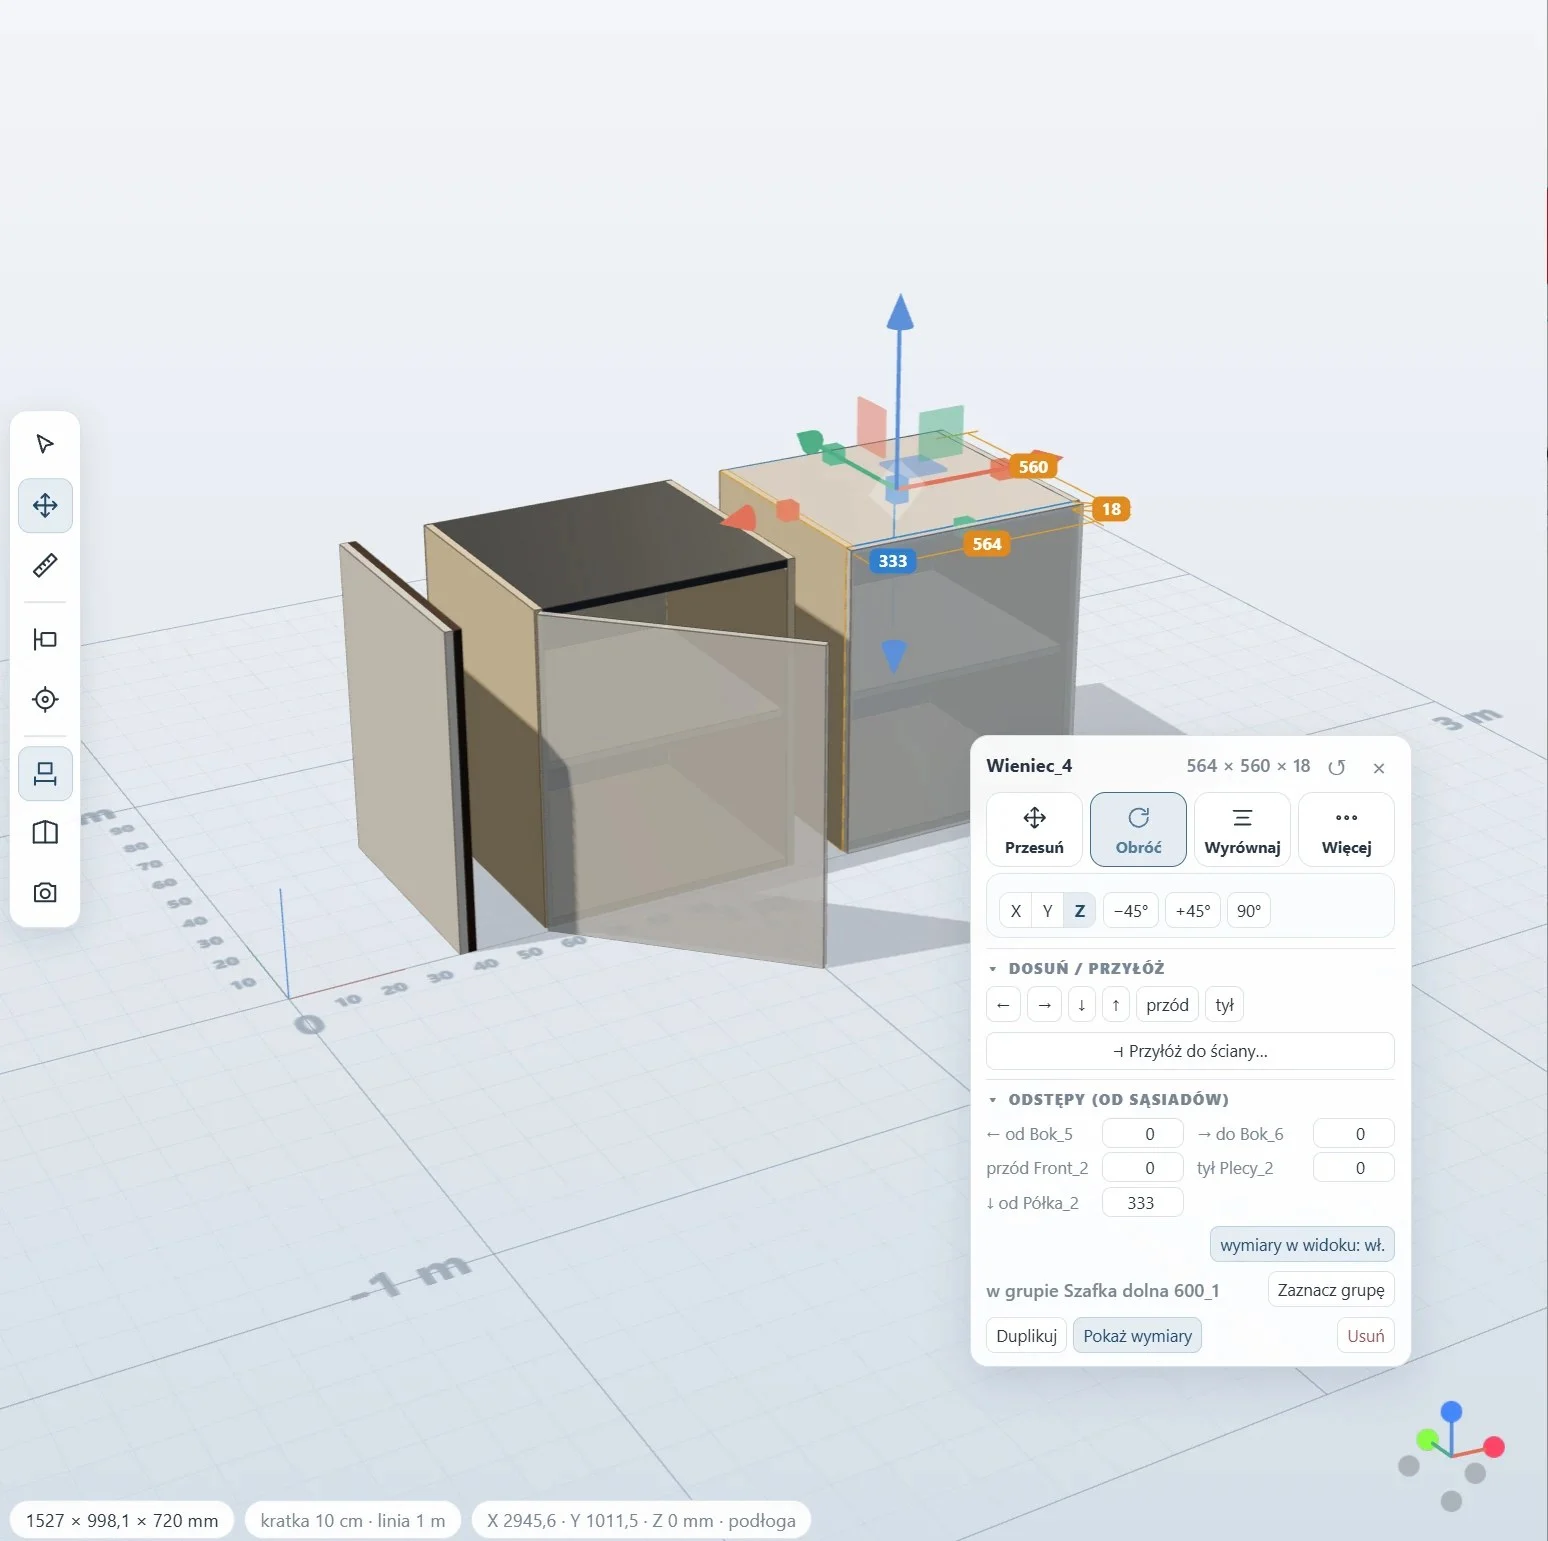
Task: Close the Wieniec_4 properties panel
Action: pyautogui.click(x=1379, y=767)
